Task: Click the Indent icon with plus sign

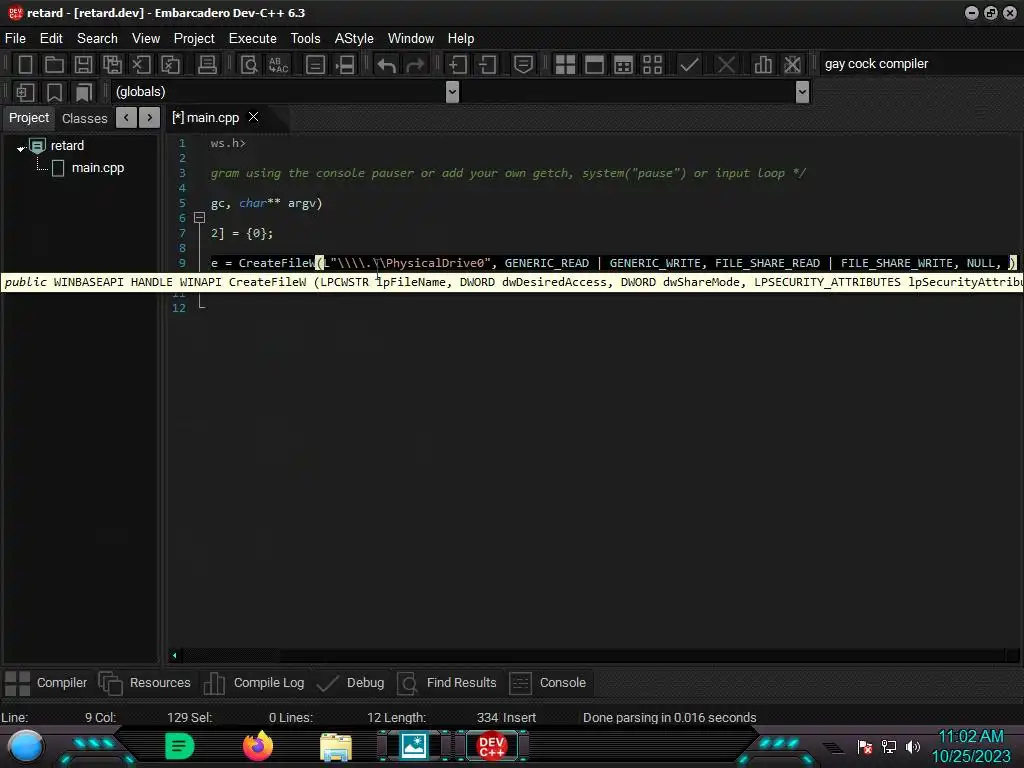Action: click(457, 65)
